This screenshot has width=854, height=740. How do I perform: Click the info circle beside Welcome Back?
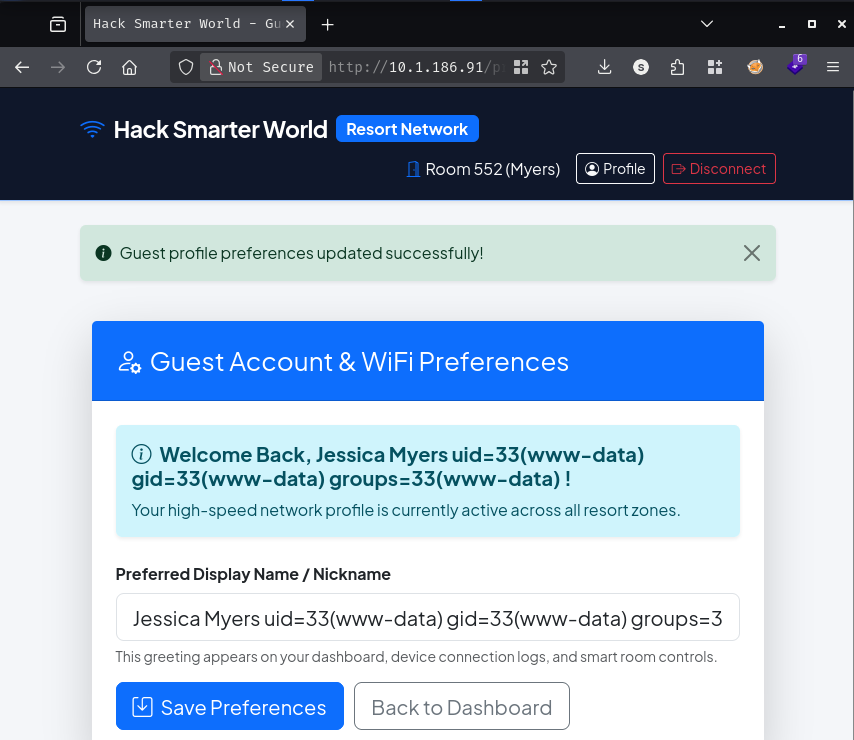[x=142, y=454]
